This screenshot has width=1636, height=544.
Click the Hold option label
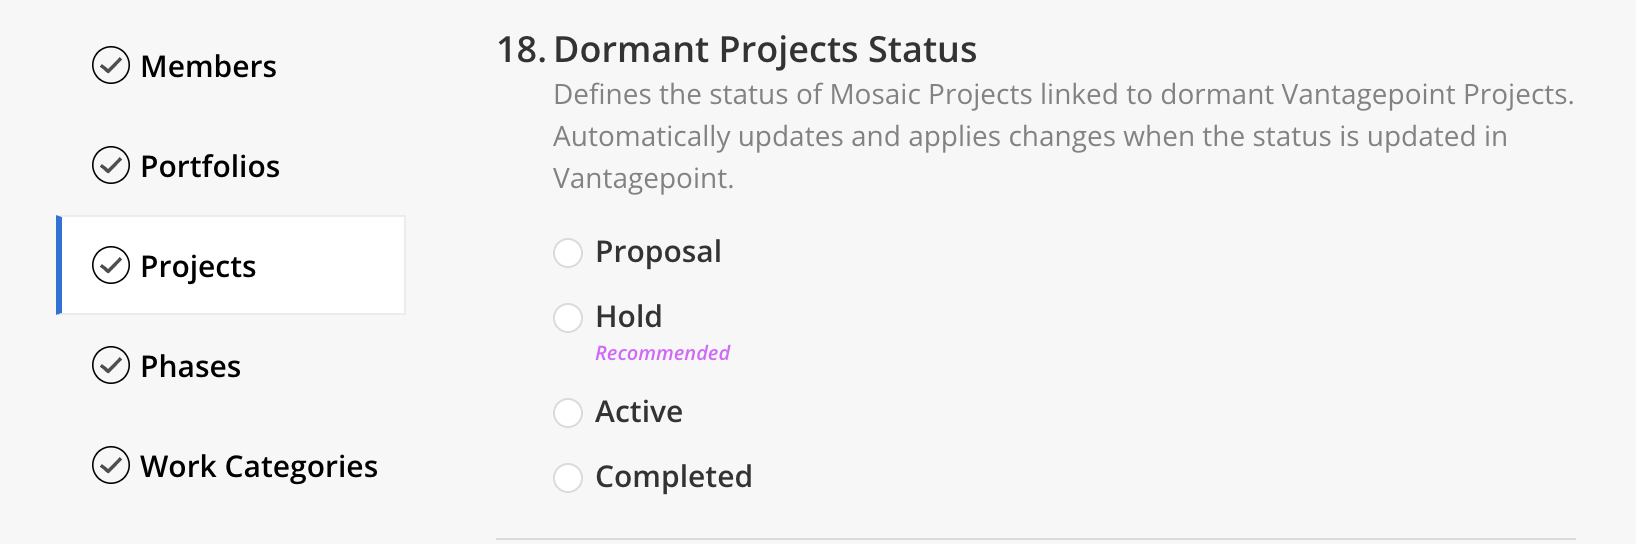[x=628, y=317]
